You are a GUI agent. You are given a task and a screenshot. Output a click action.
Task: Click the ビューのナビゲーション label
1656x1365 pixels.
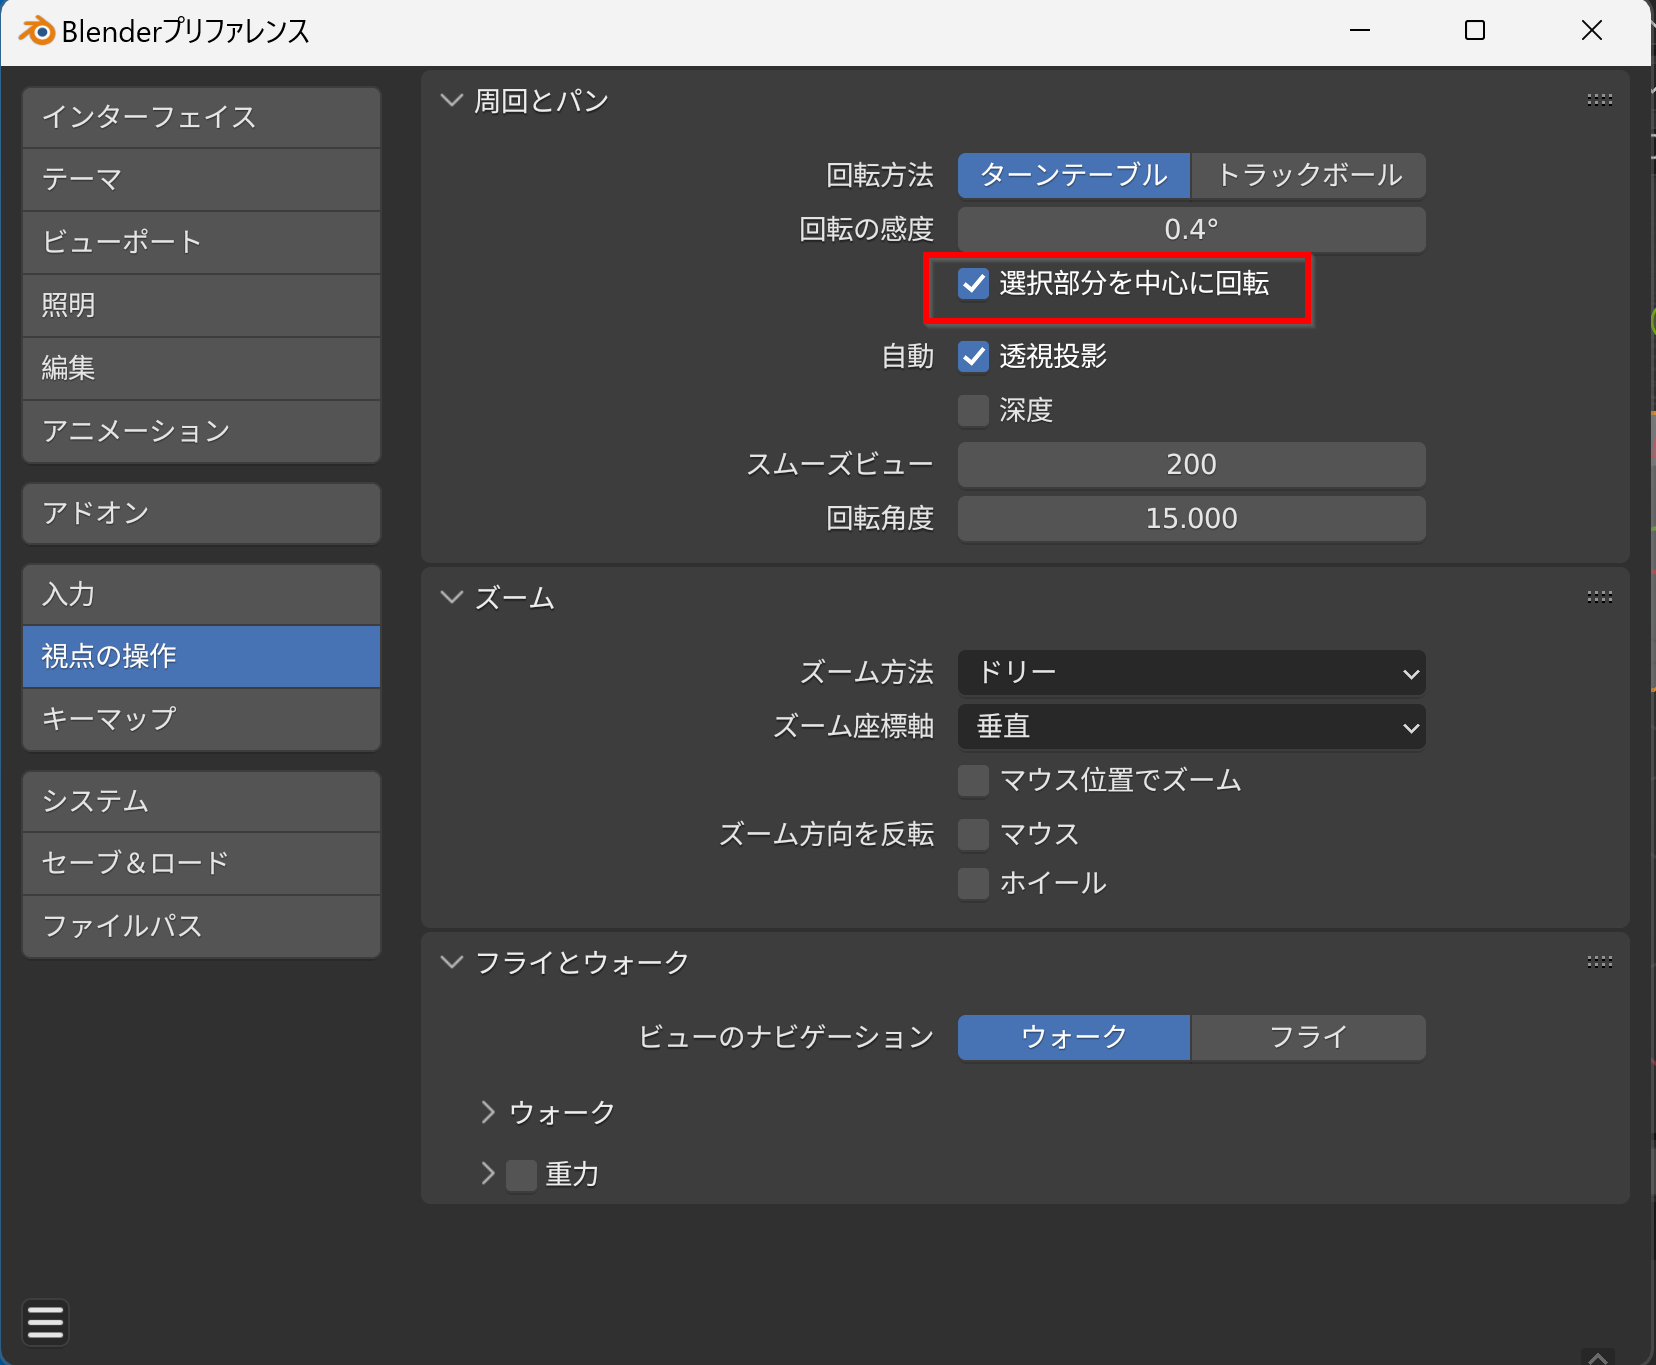(786, 1038)
